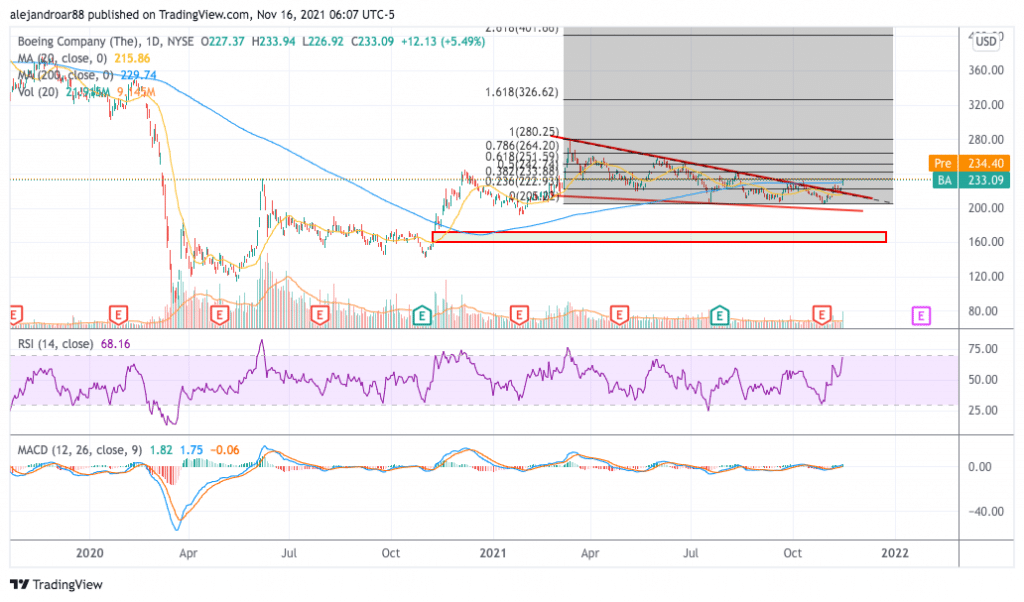Click the 280.00 price axis value
The image size is (1024, 602).
985,139
